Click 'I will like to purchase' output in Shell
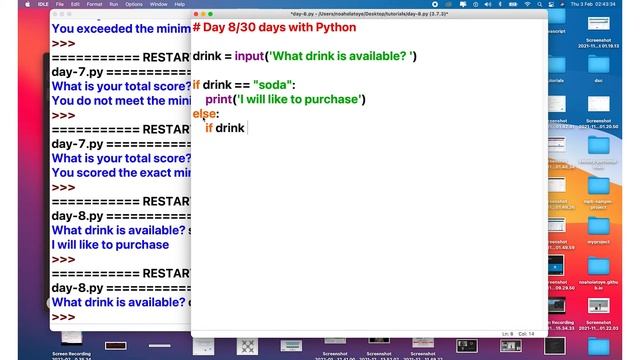The image size is (640, 360). click(x=110, y=245)
